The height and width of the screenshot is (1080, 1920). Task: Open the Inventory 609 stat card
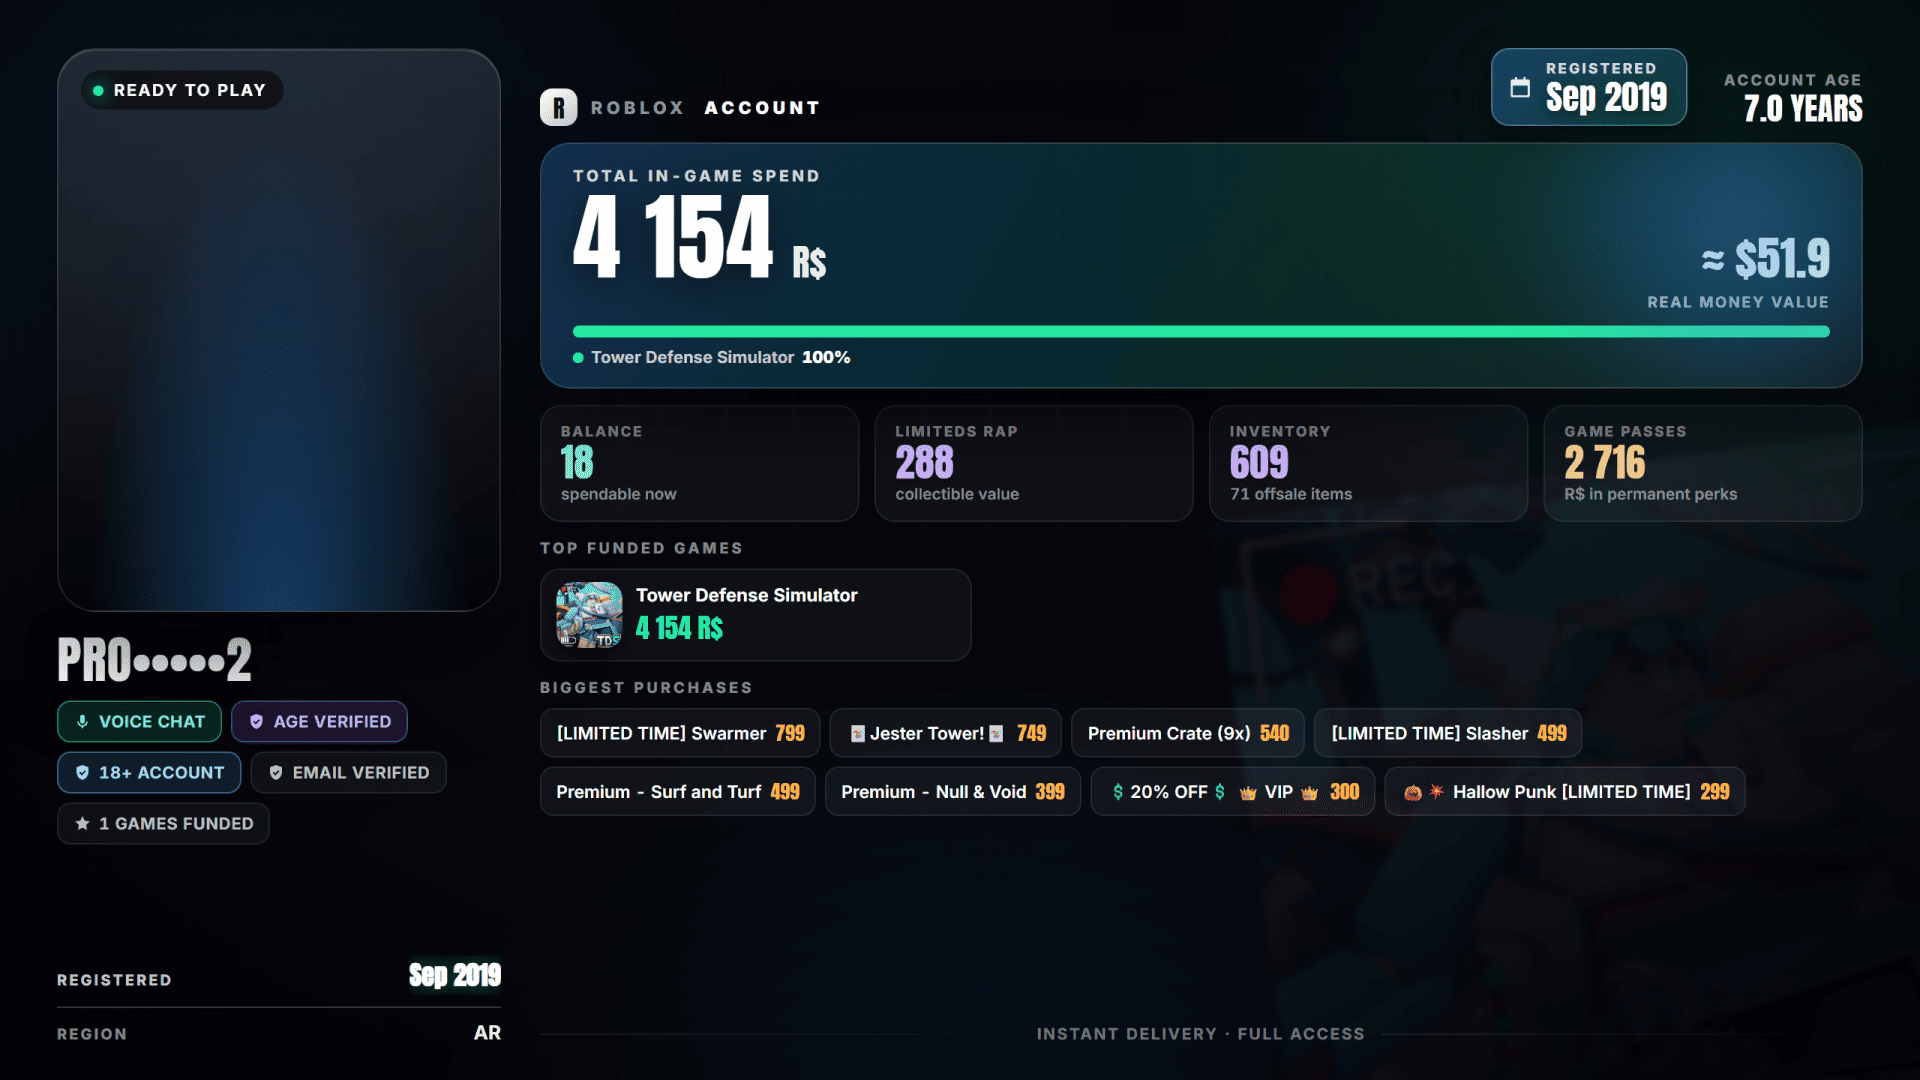pos(1369,463)
